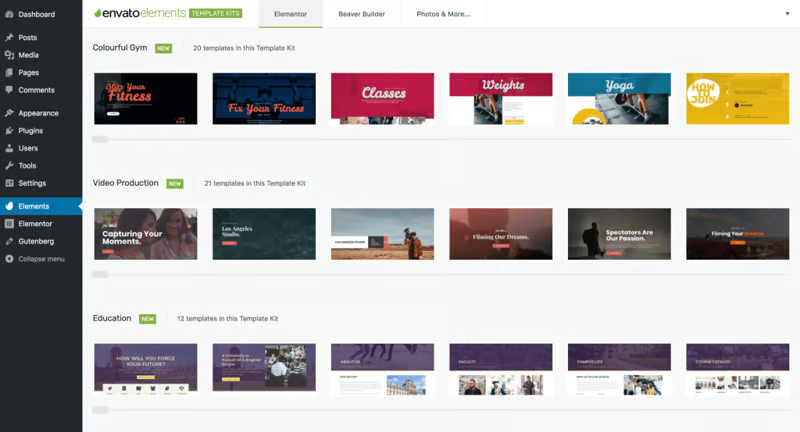Click the Pages icon in sidebar
800x432 pixels.
(x=9, y=73)
